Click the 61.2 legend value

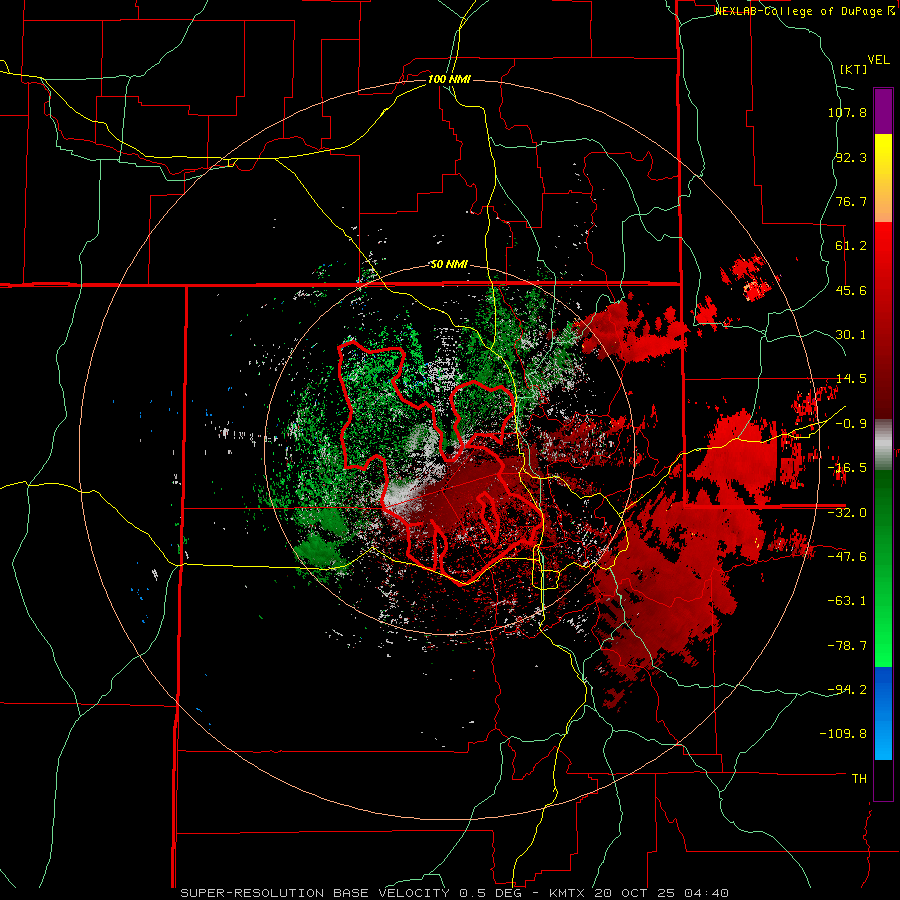coord(851,246)
